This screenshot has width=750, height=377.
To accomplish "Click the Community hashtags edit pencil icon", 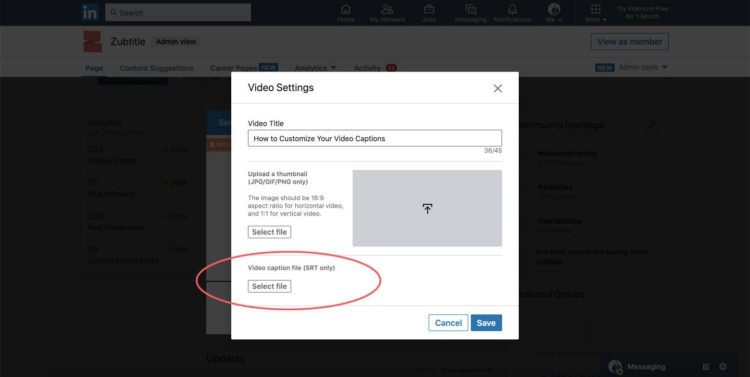I will 651,125.
